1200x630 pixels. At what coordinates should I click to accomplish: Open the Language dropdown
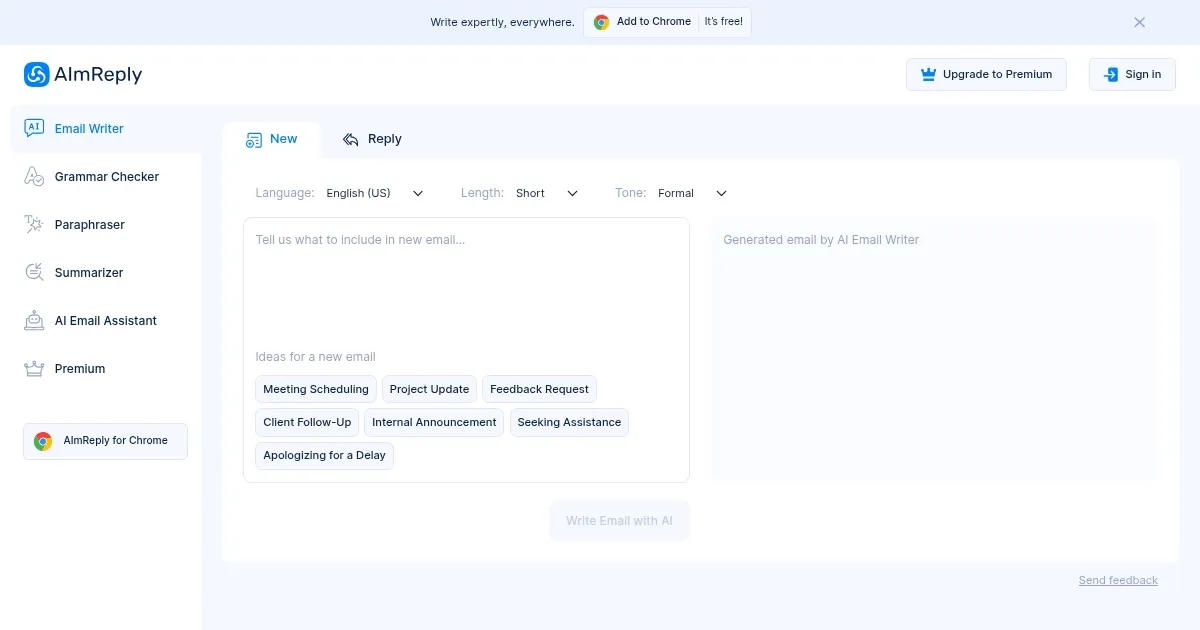[x=375, y=193]
